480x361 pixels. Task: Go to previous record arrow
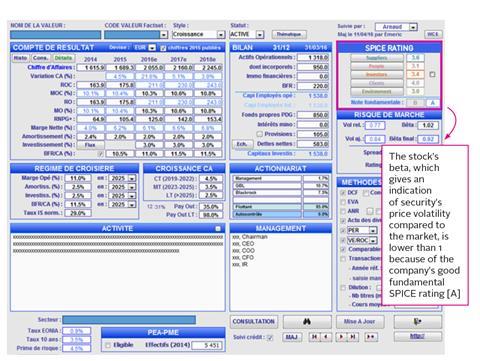click(x=326, y=337)
